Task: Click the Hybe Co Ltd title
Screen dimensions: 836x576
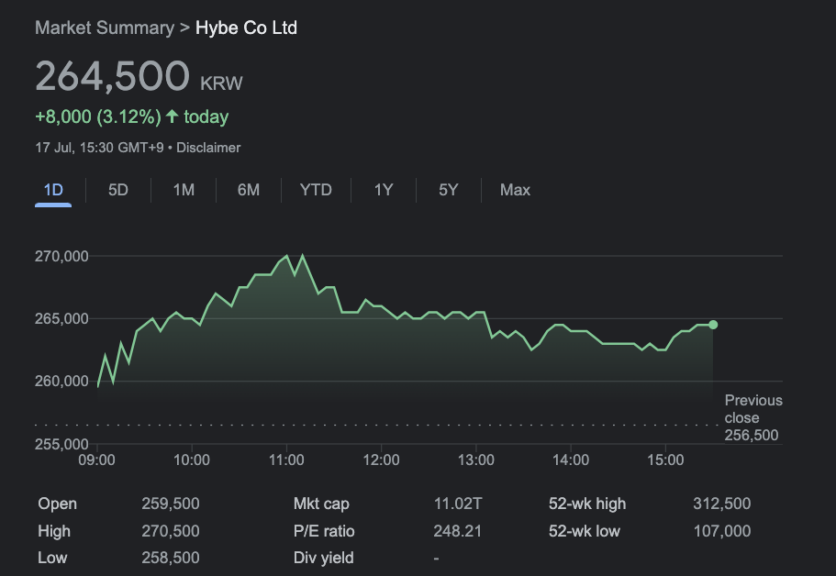Action: tap(246, 28)
